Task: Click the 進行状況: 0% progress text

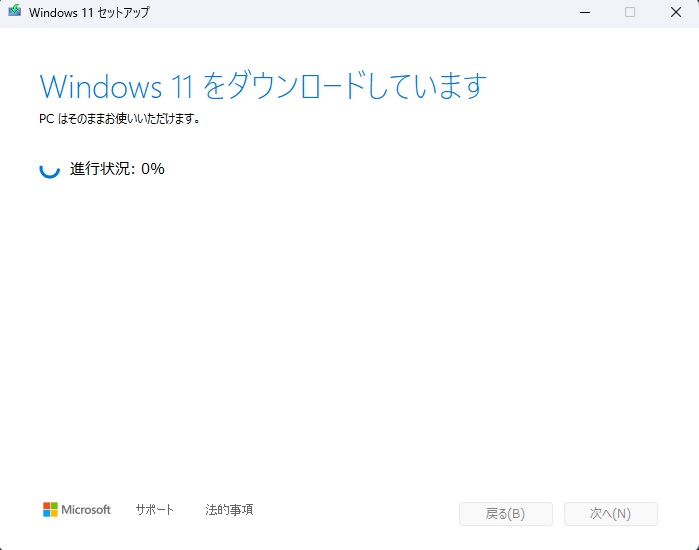Action: point(117,168)
